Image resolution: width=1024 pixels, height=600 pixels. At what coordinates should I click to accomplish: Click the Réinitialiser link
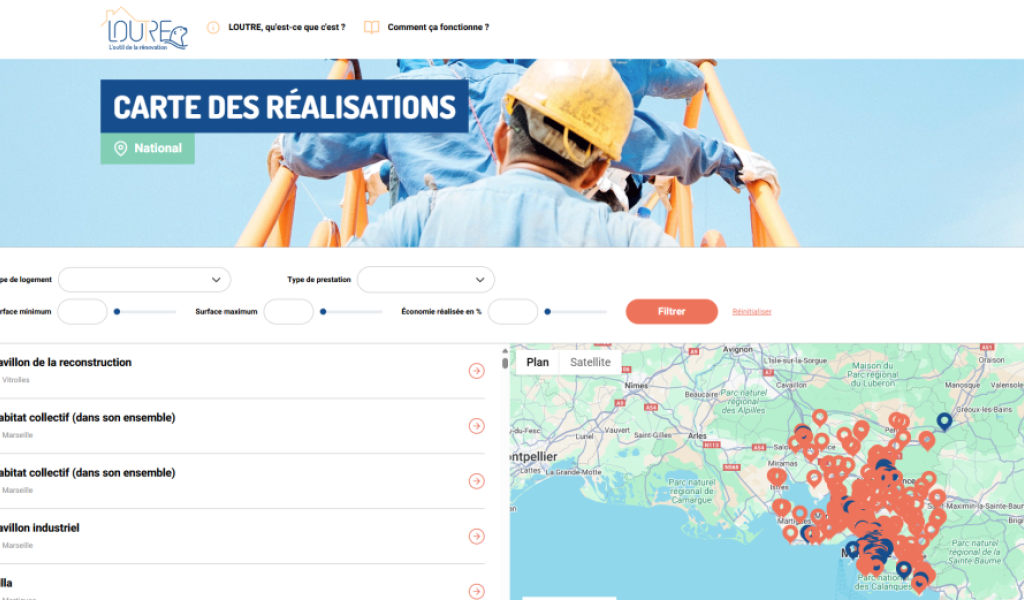(x=752, y=312)
